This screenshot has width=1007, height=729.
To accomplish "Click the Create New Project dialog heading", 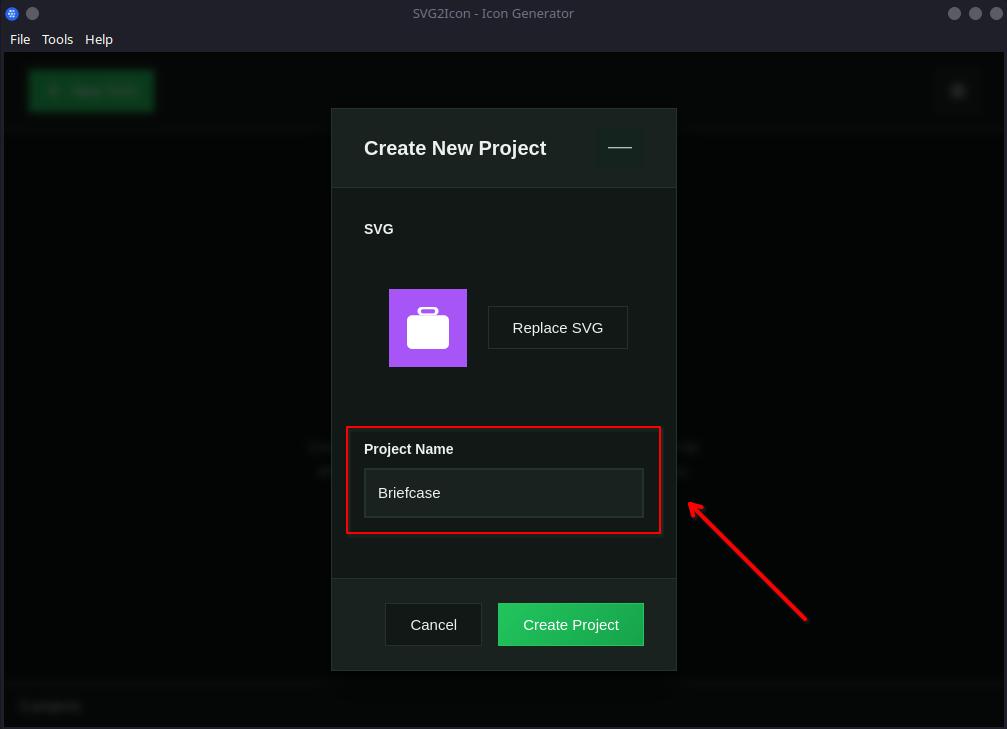I will coord(455,148).
